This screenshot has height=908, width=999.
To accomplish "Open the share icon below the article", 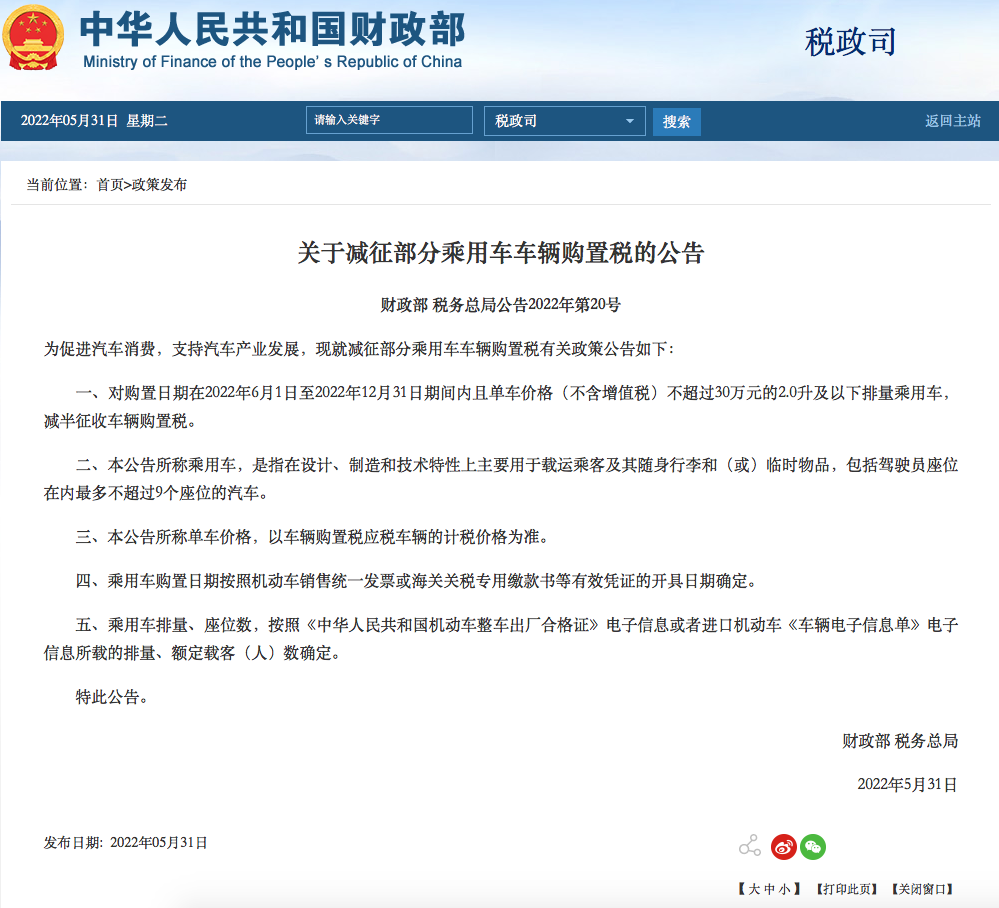I will pos(750,846).
